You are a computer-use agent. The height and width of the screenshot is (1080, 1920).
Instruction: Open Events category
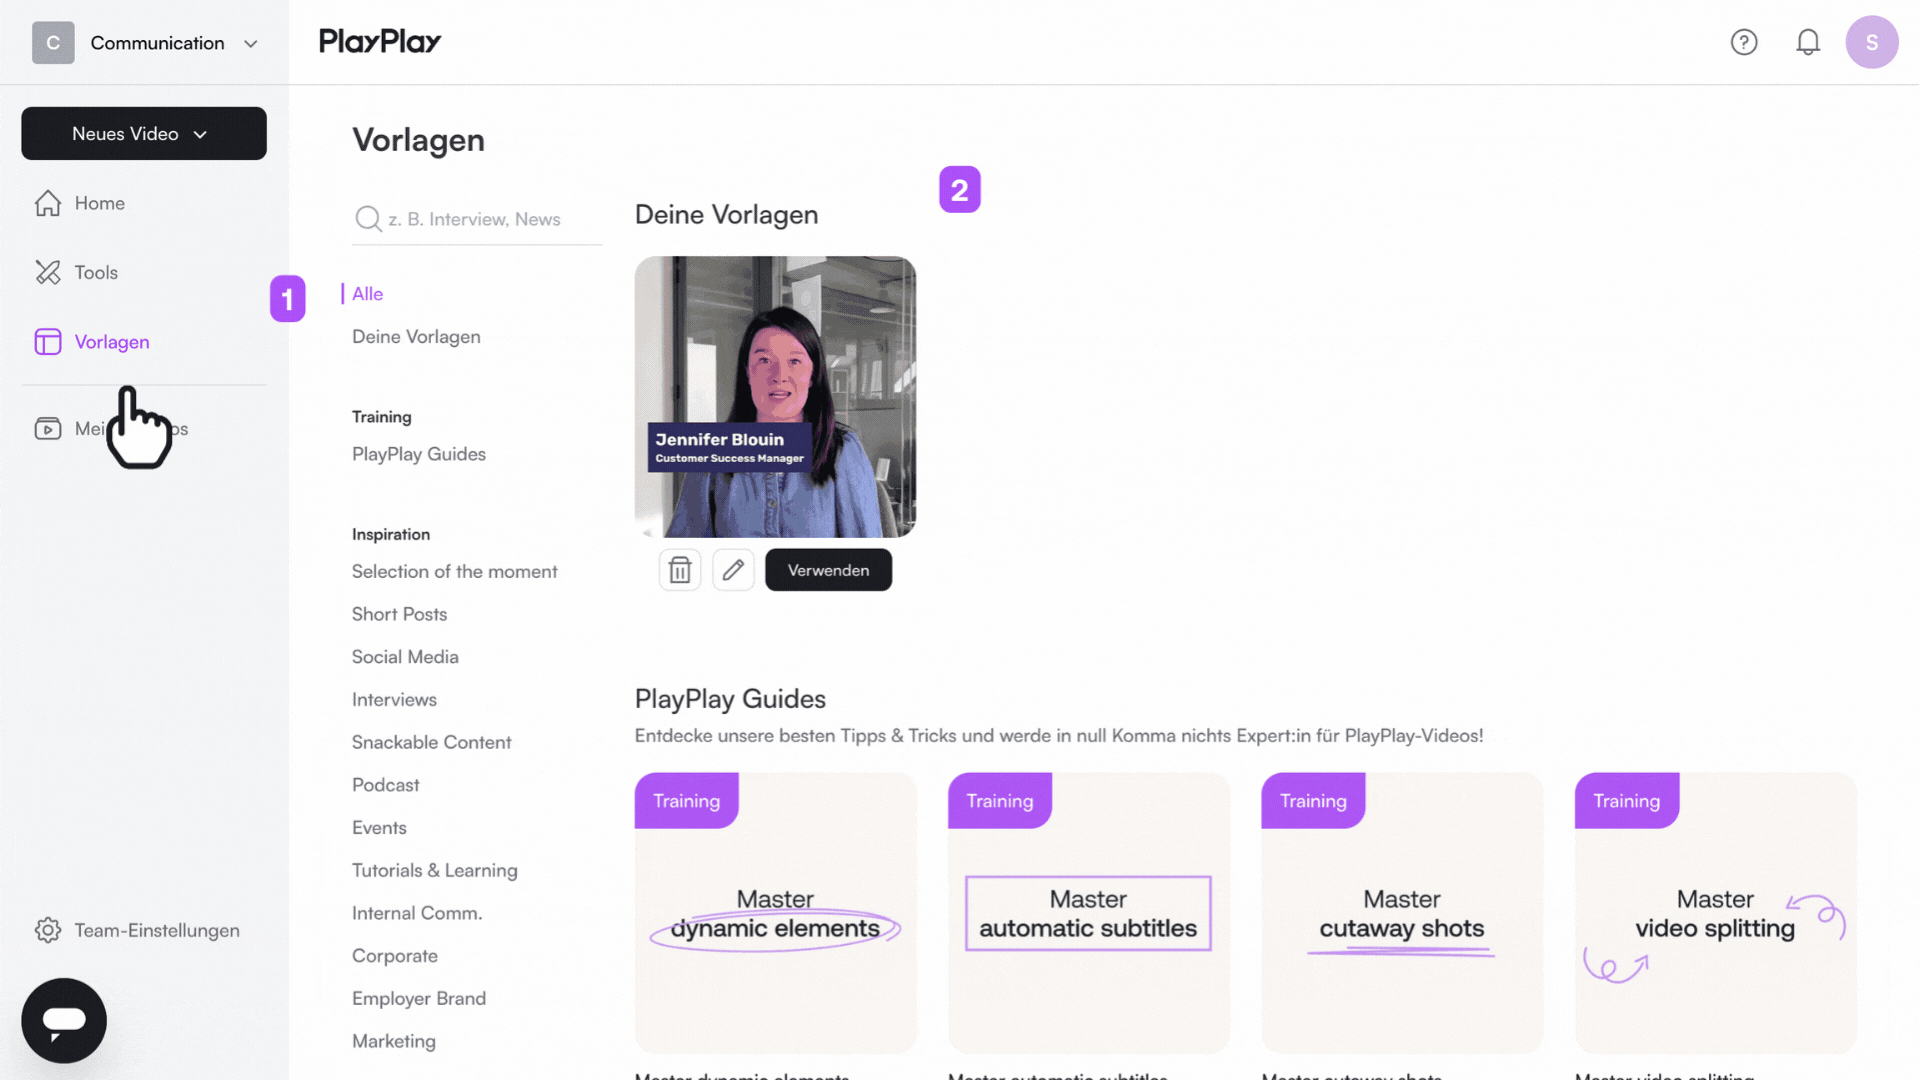pyautogui.click(x=379, y=828)
